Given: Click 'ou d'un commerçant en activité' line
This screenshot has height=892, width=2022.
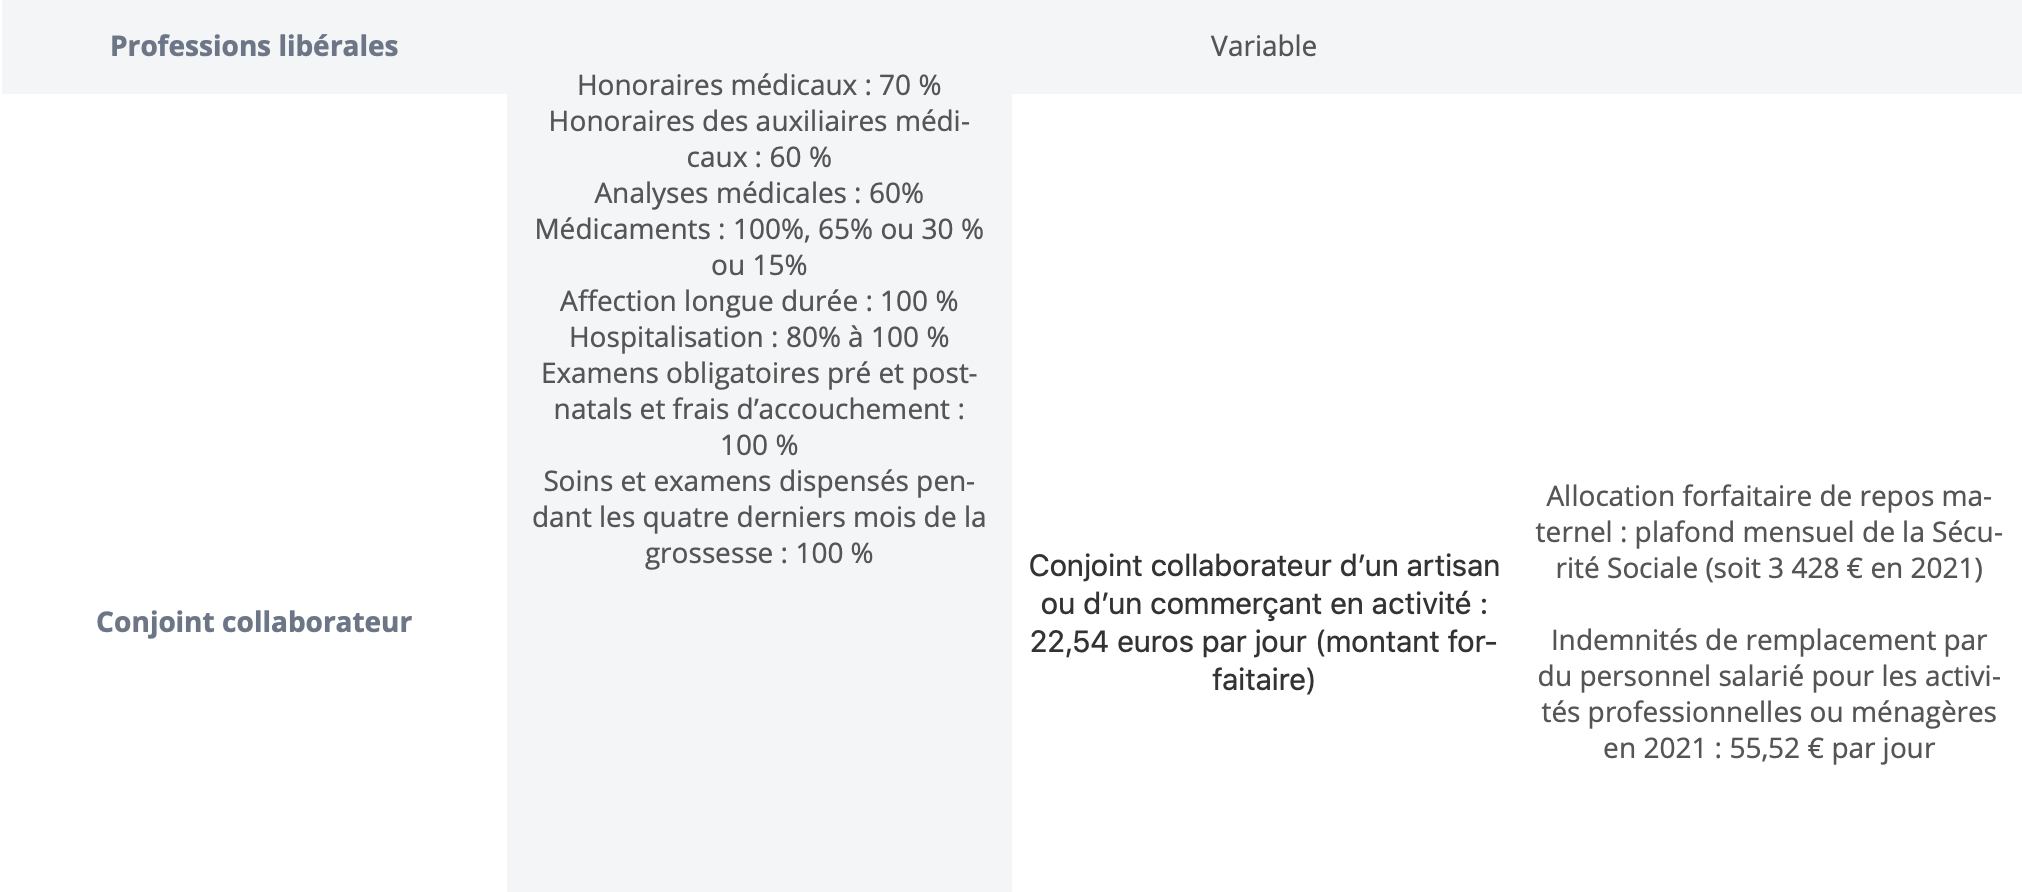Looking at the screenshot, I should point(1264,604).
